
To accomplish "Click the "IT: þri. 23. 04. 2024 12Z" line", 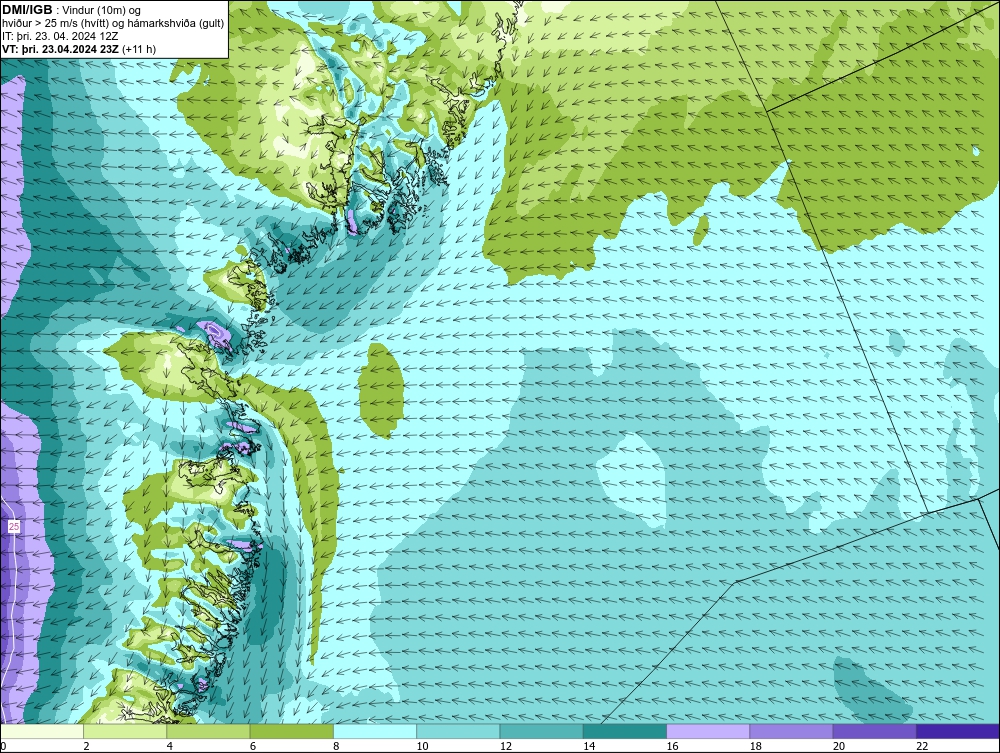I will pos(60,36).
